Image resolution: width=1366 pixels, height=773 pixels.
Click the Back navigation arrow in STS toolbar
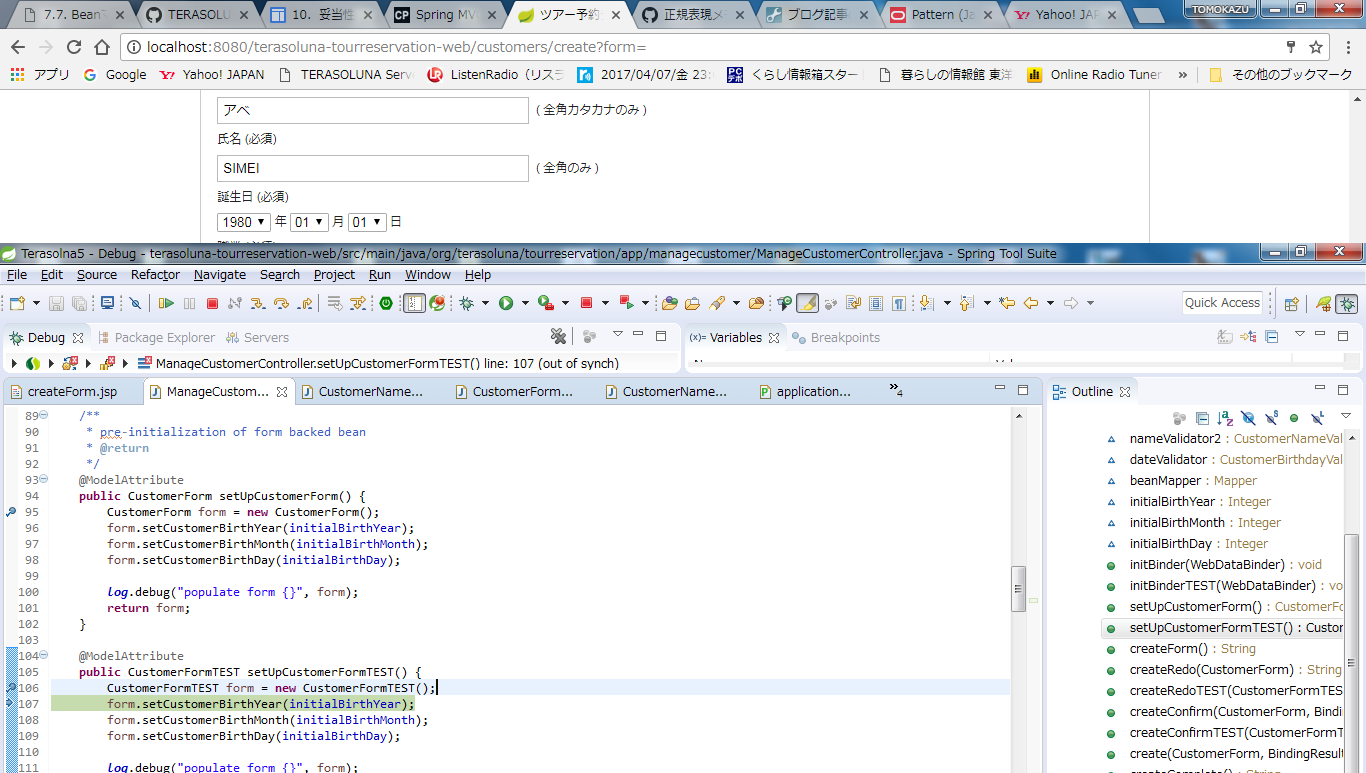coord(1030,303)
